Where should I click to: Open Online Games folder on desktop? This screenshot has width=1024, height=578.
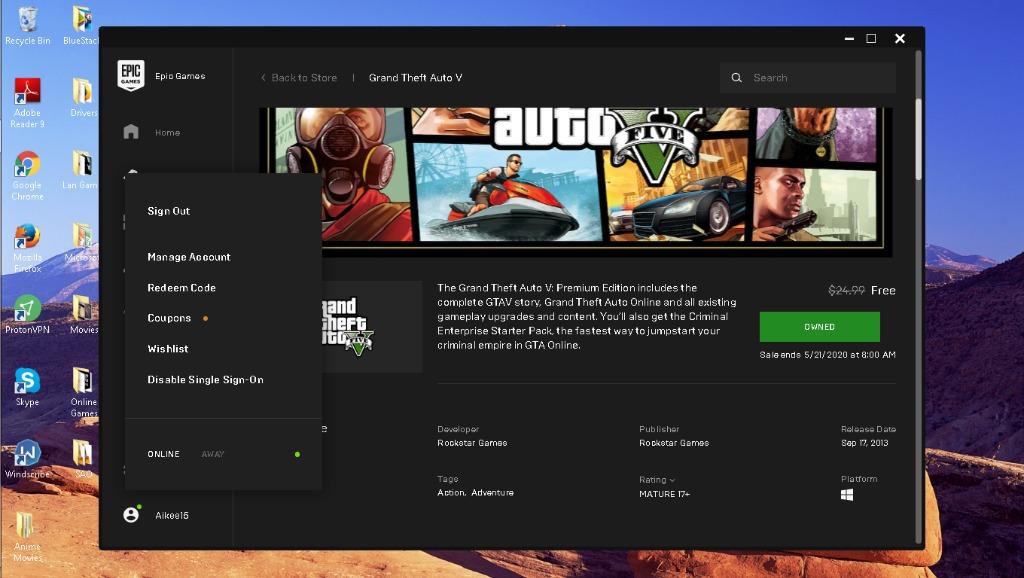[83, 393]
